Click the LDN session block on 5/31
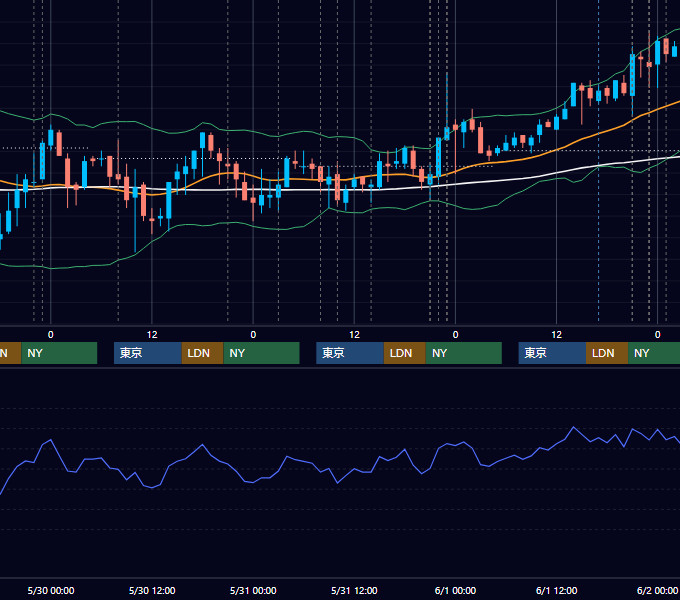The width and height of the screenshot is (680, 600). click(x=405, y=353)
